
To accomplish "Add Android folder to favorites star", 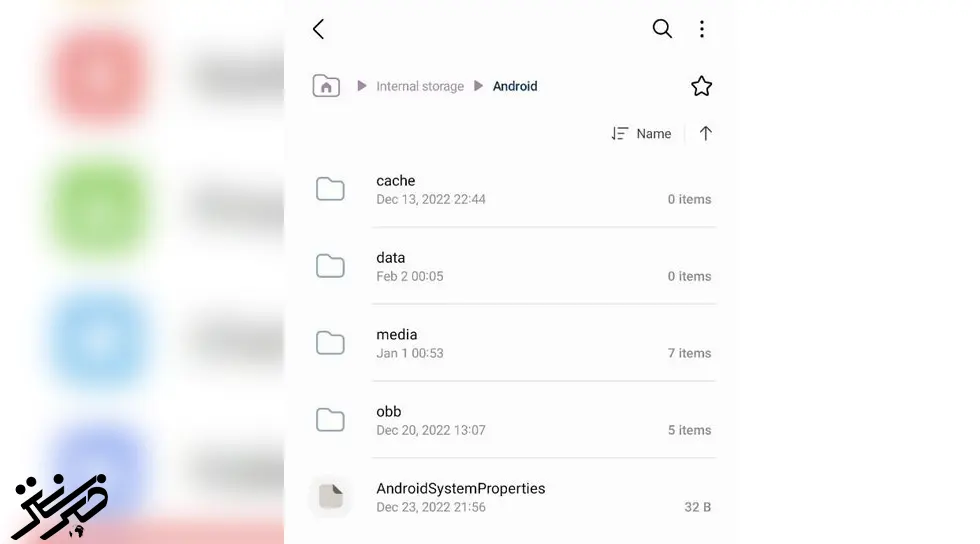I will point(701,86).
